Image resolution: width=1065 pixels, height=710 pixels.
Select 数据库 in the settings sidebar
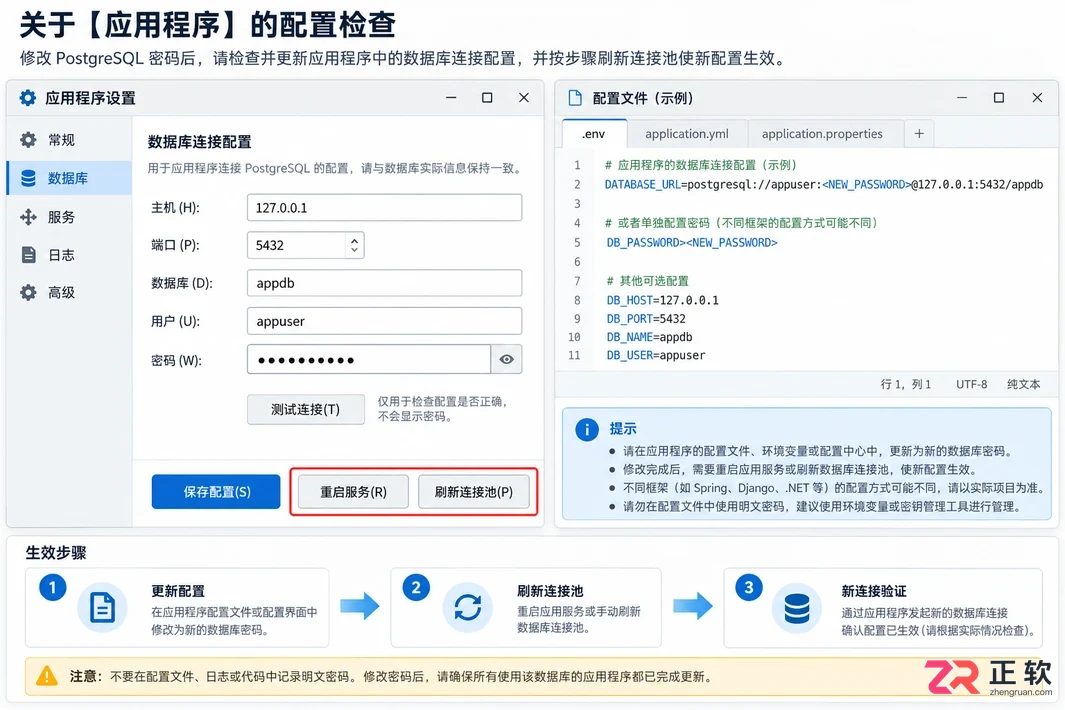click(69, 178)
